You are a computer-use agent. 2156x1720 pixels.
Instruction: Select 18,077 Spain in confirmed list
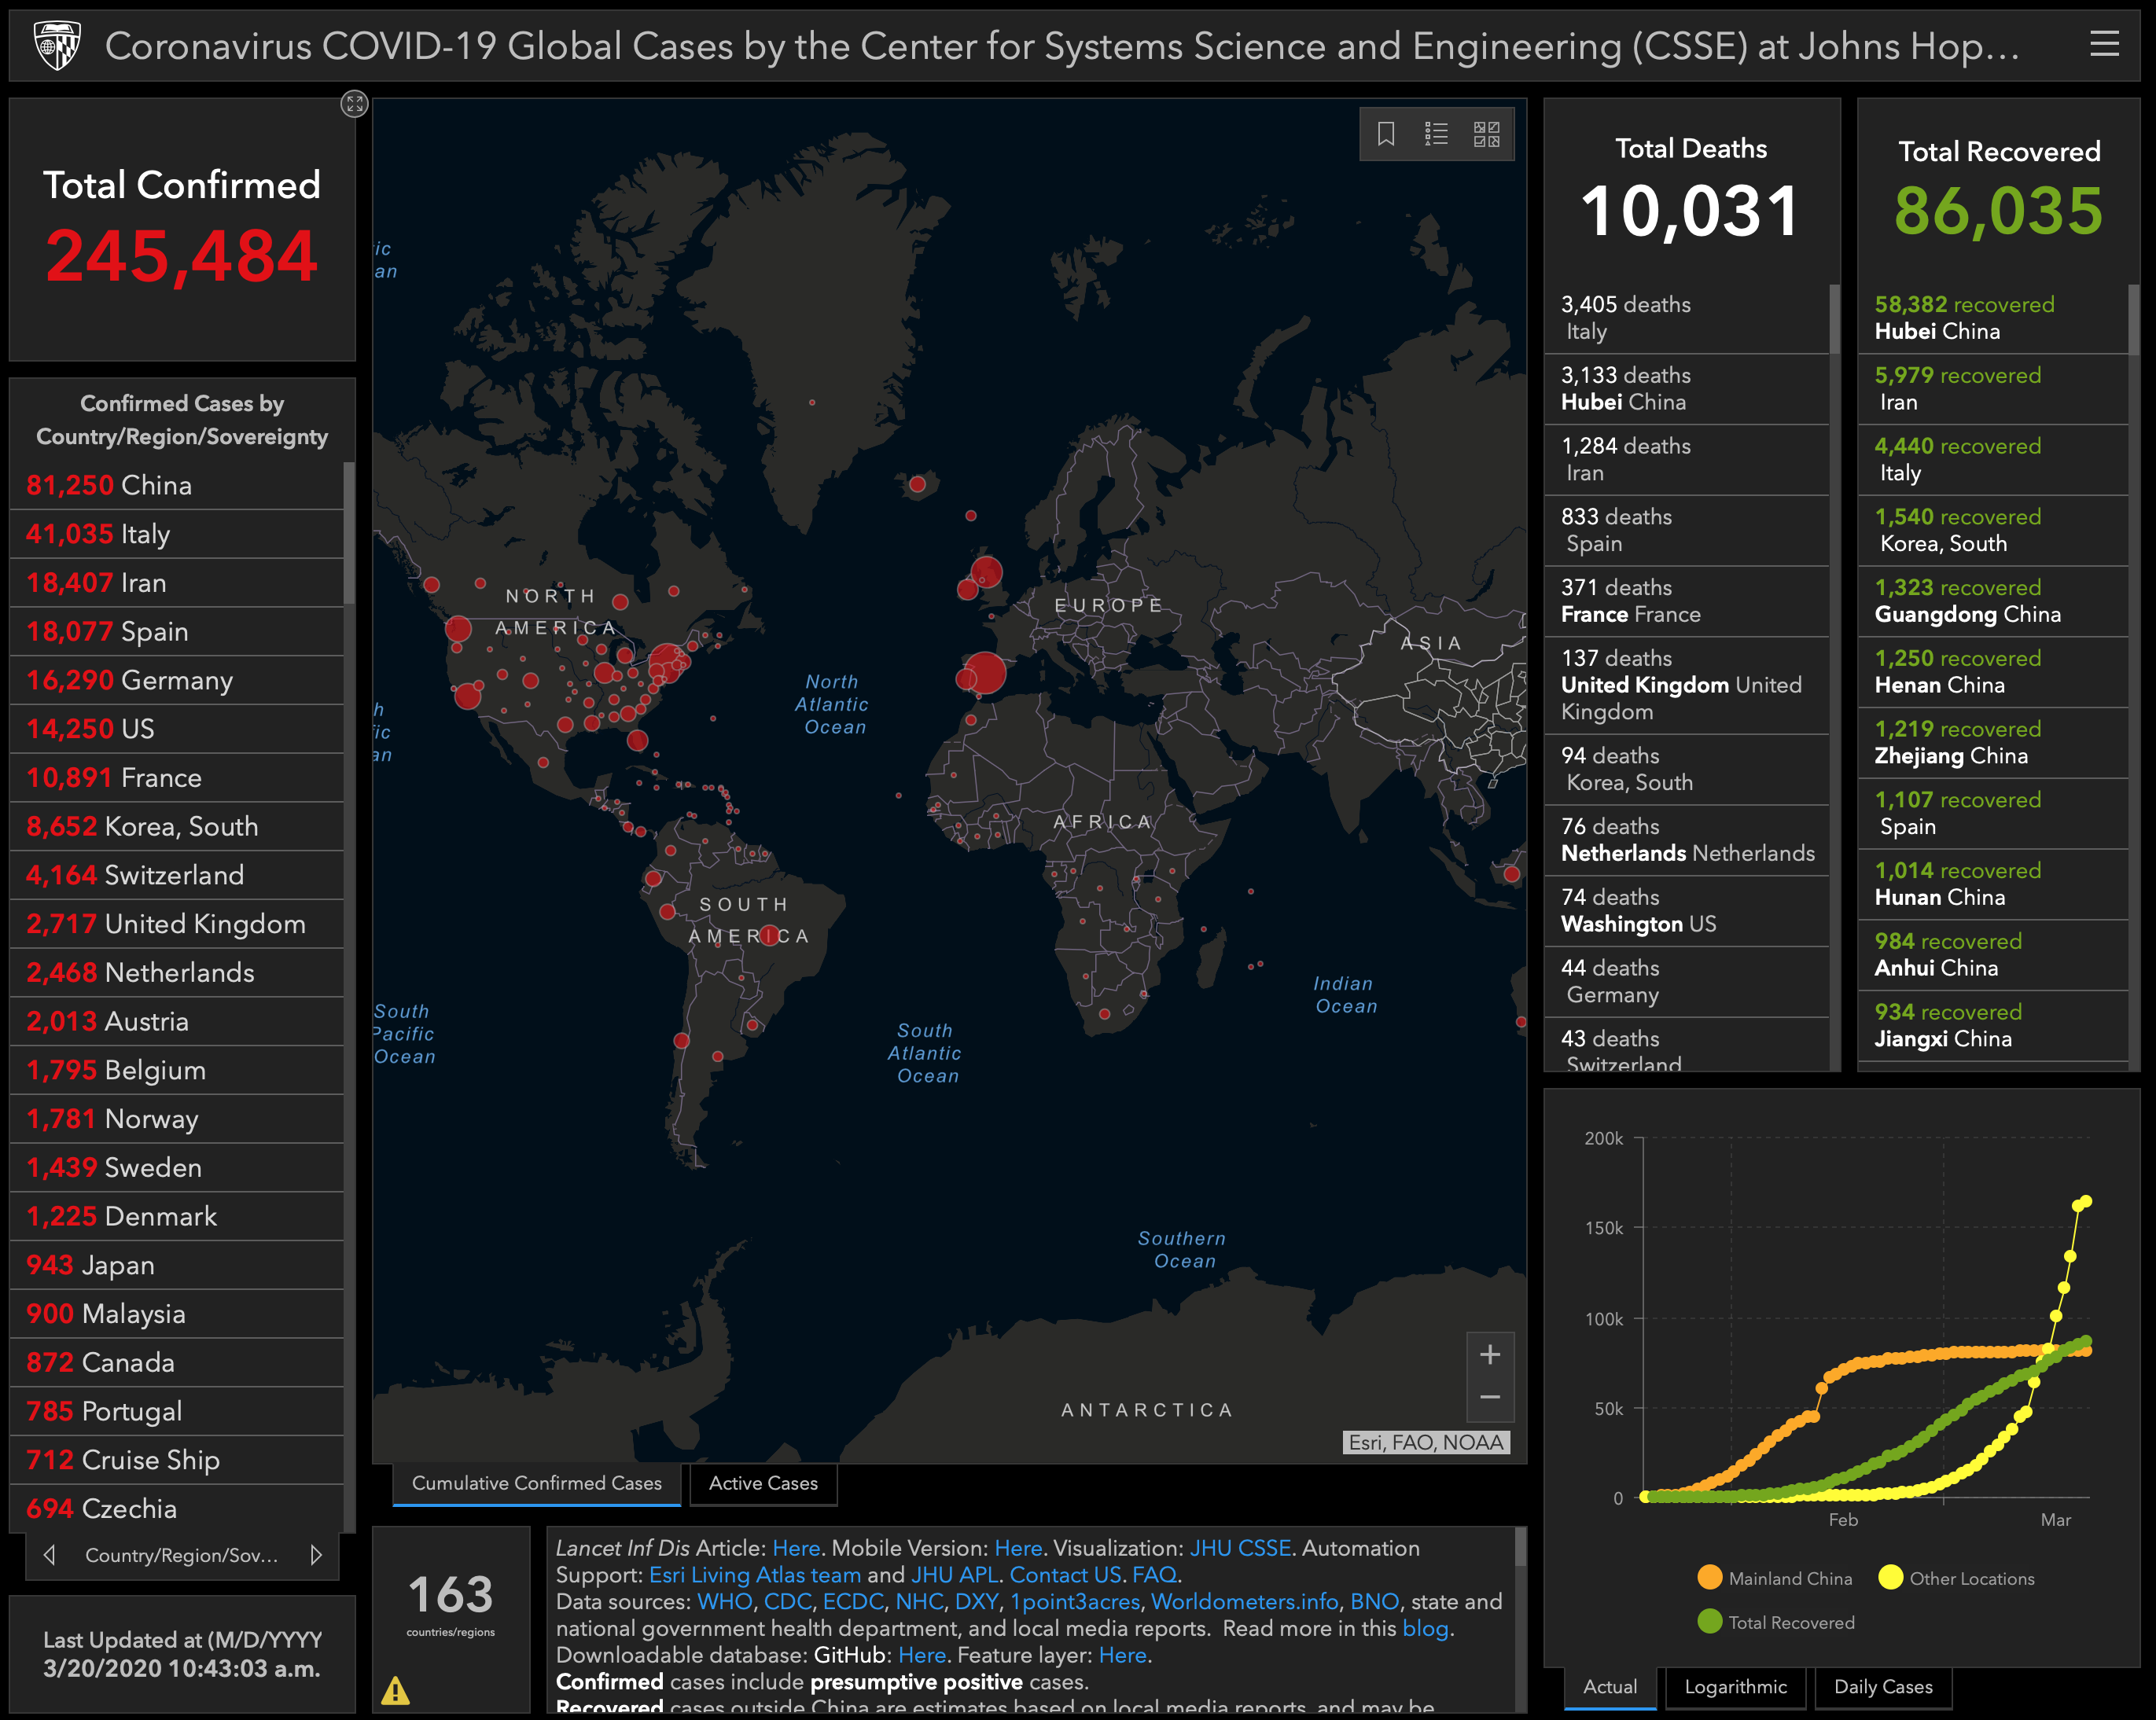[x=177, y=632]
